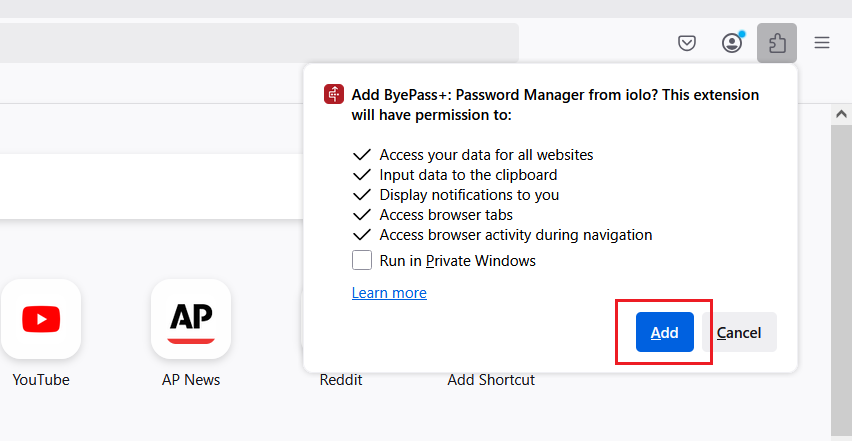The image size is (852, 441).
Task: Focus the browser address bar
Action: click(x=259, y=43)
